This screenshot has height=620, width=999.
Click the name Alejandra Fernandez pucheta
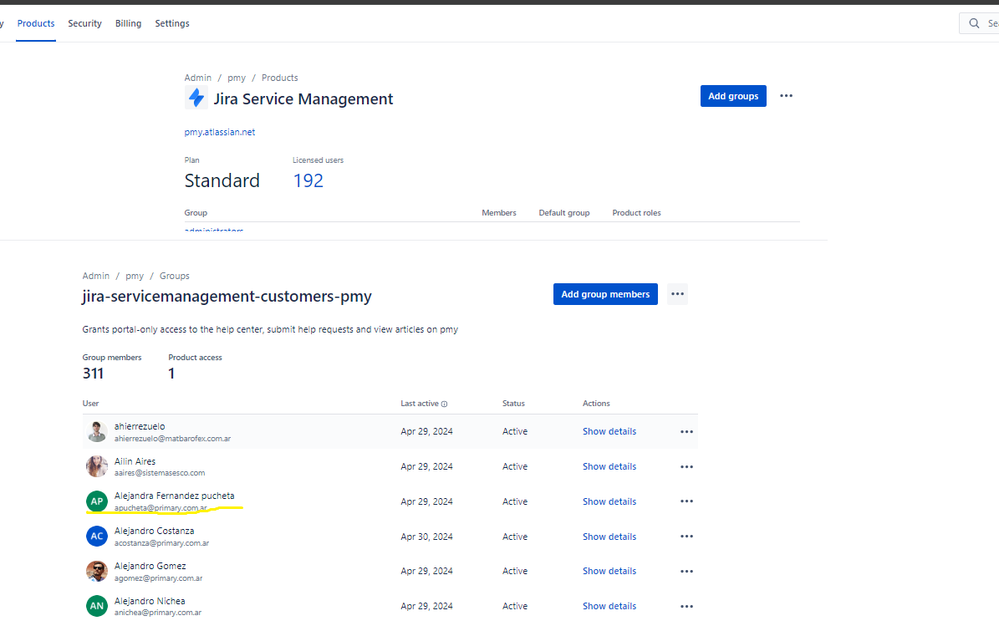click(175, 496)
